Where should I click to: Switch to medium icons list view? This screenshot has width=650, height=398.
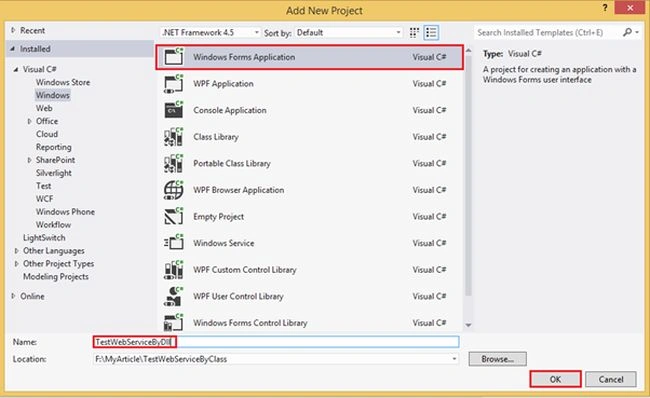point(431,32)
